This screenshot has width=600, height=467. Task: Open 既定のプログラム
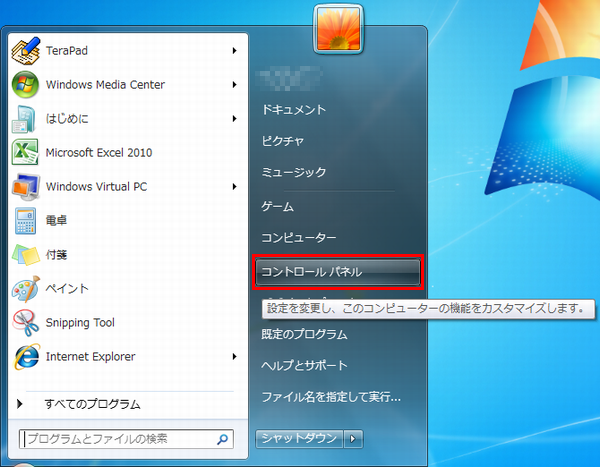click(304, 334)
